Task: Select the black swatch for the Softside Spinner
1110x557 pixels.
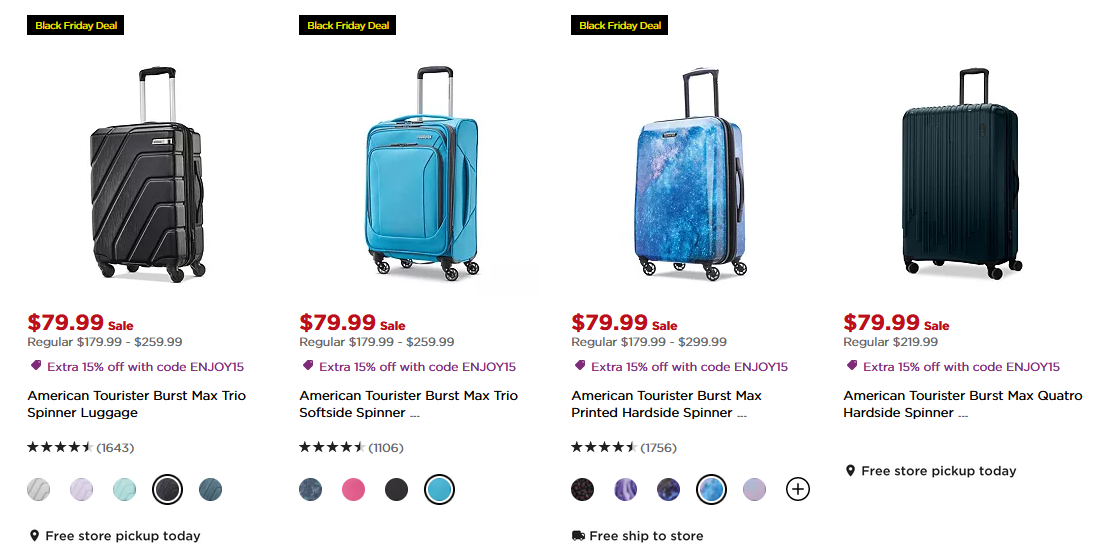Action: tap(396, 489)
